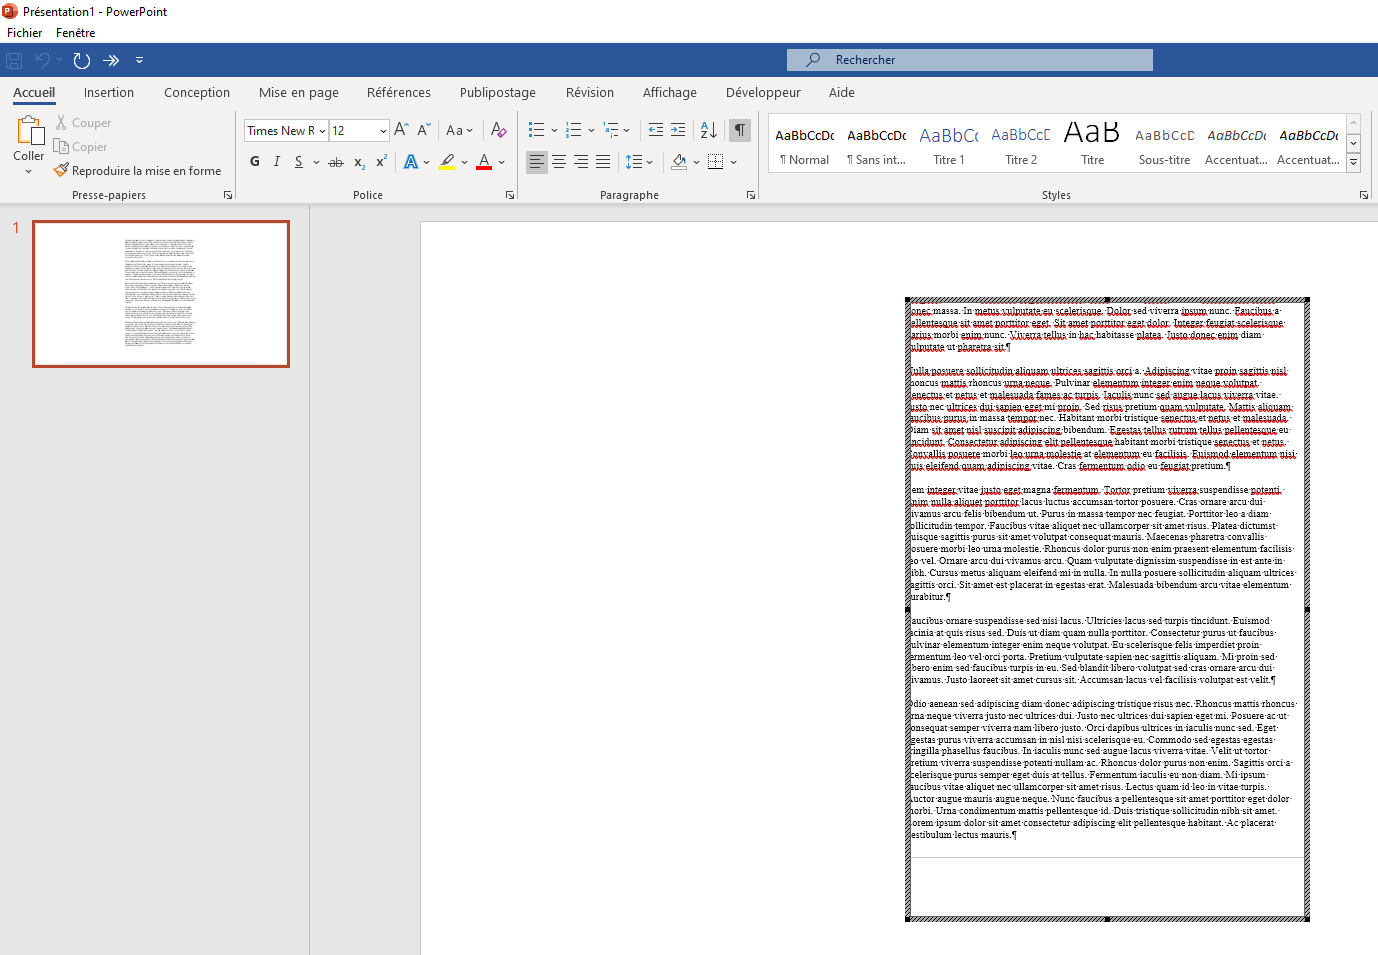The height and width of the screenshot is (955, 1378).
Task: Apply the Sous-titre style
Action: pos(1165,144)
